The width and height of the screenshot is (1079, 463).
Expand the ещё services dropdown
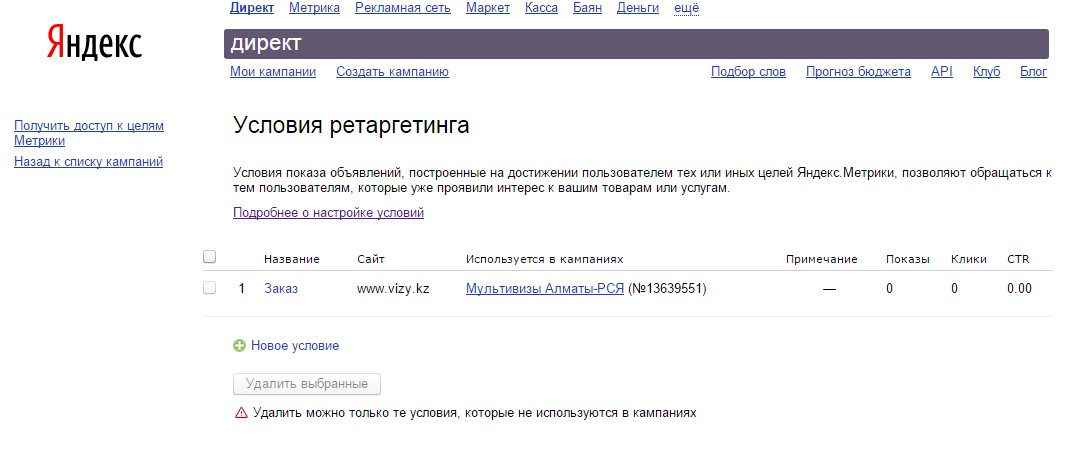[687, 8]
